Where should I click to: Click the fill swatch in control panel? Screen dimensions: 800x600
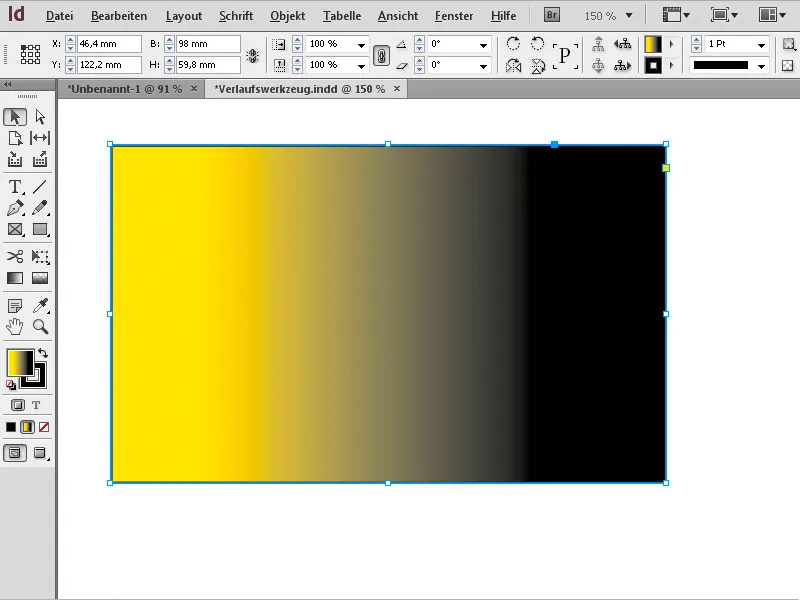click(653, 44)
